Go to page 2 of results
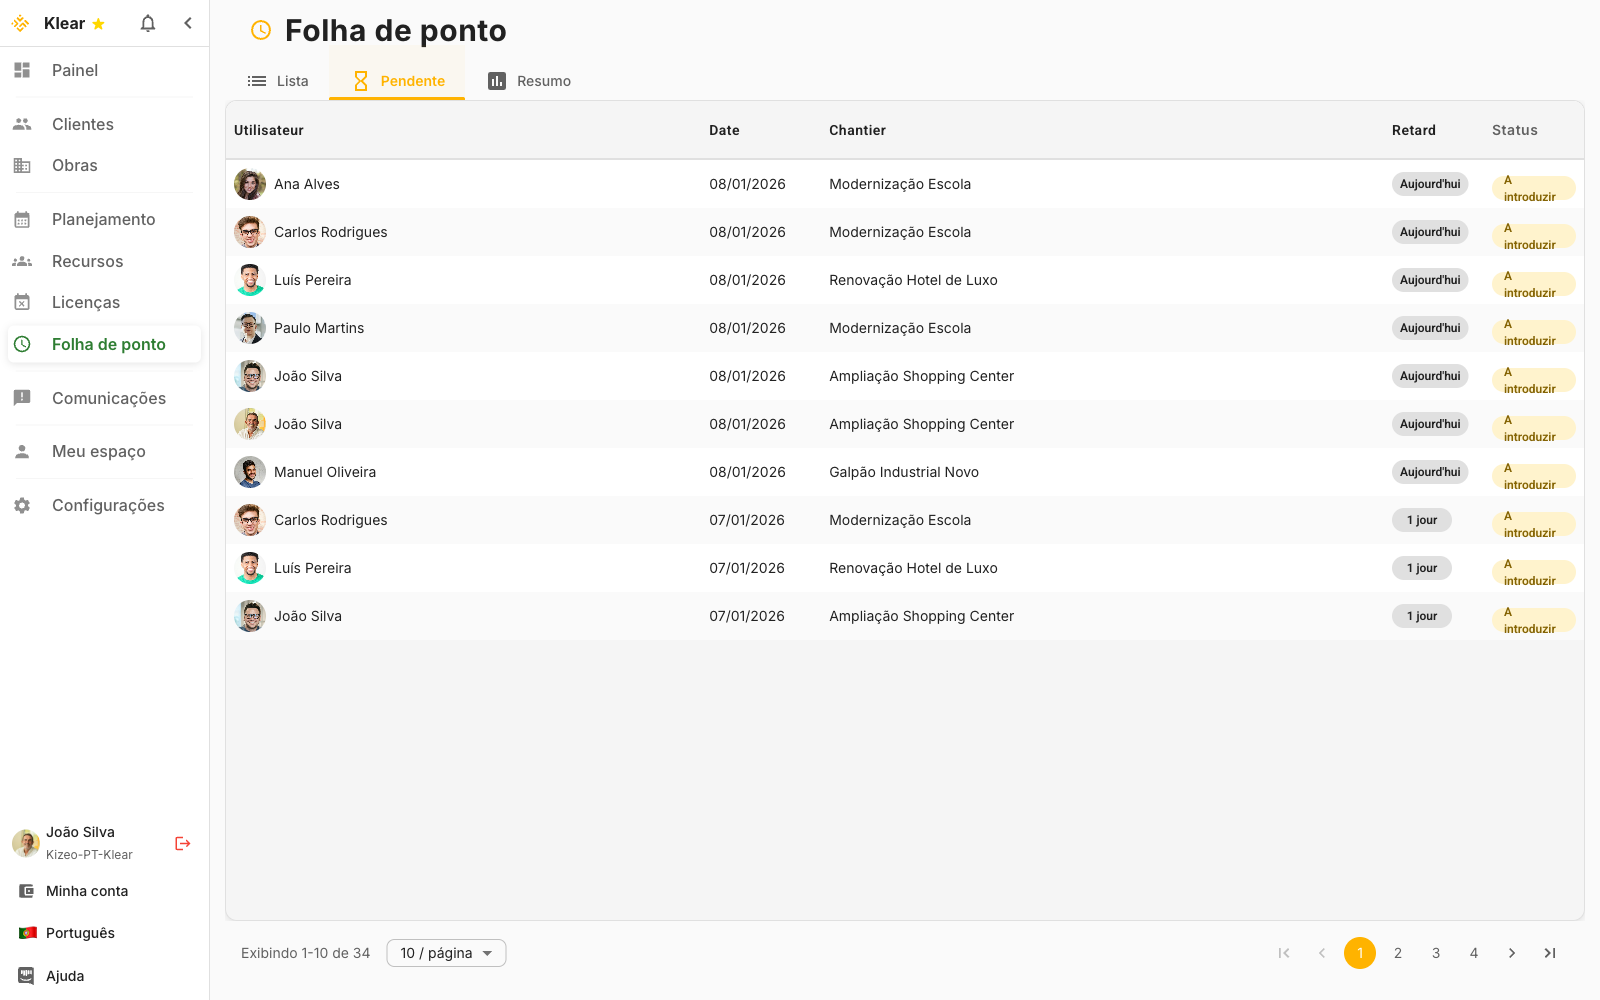 [x=1397, y=953]
